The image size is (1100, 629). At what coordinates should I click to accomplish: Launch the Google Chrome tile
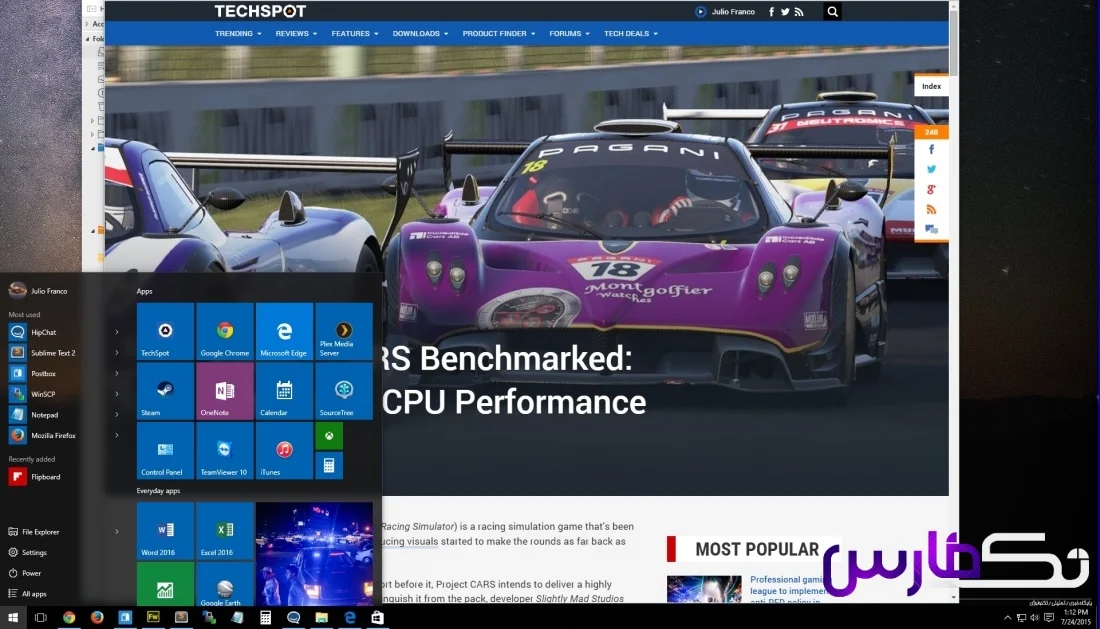point(224,332)
